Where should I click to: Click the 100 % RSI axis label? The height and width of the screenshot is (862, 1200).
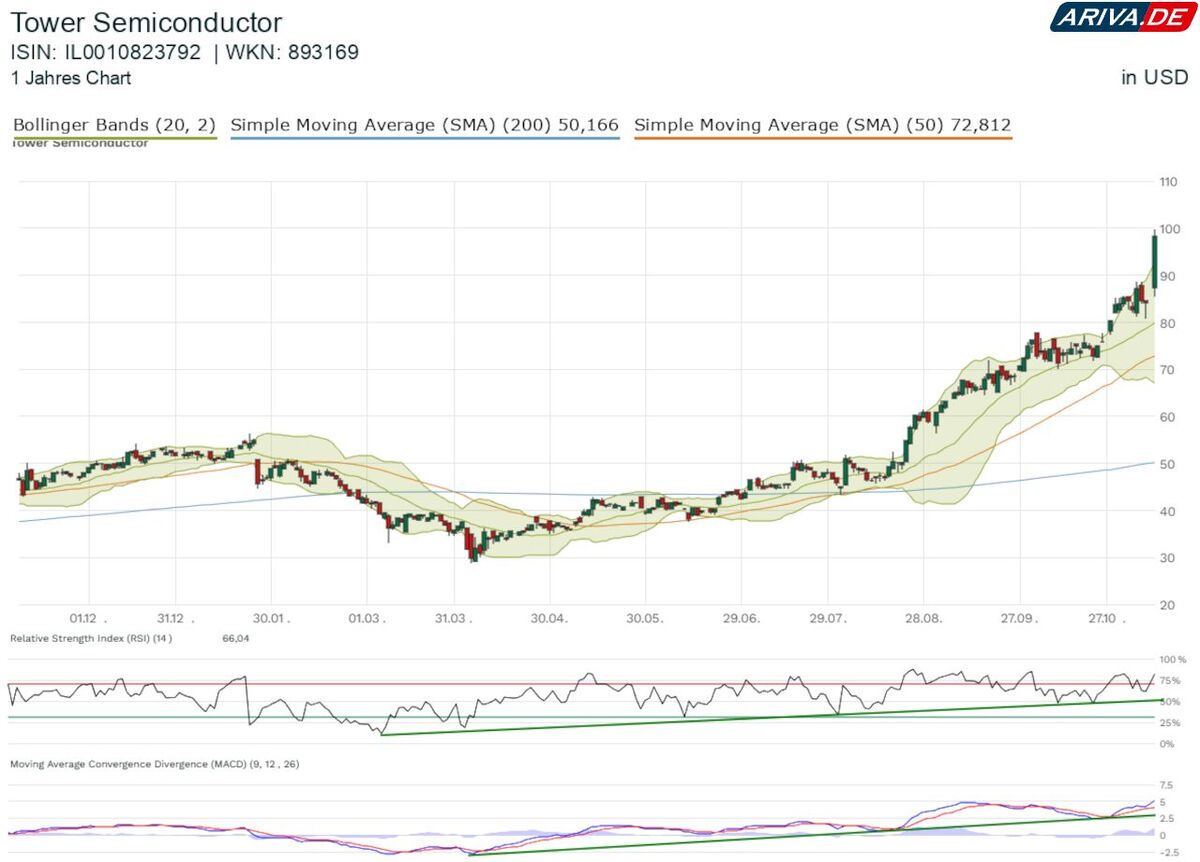coord(1174,661)
